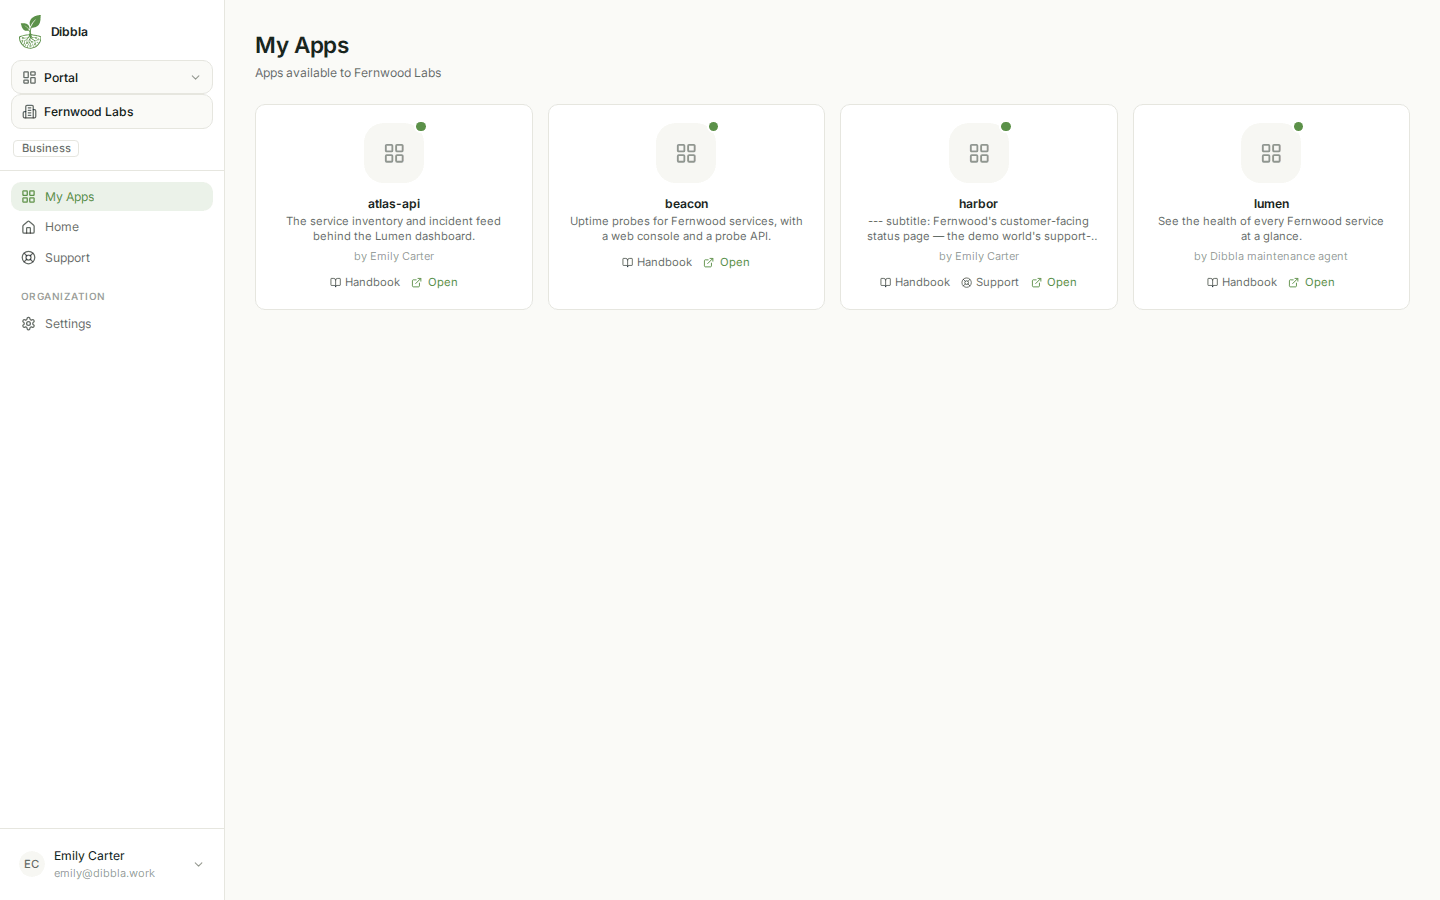Image resolution: width=1440 pixels, height=900 pixels.
Task: Click the atlas-api app grid icon
Action: tap(394, 153)
